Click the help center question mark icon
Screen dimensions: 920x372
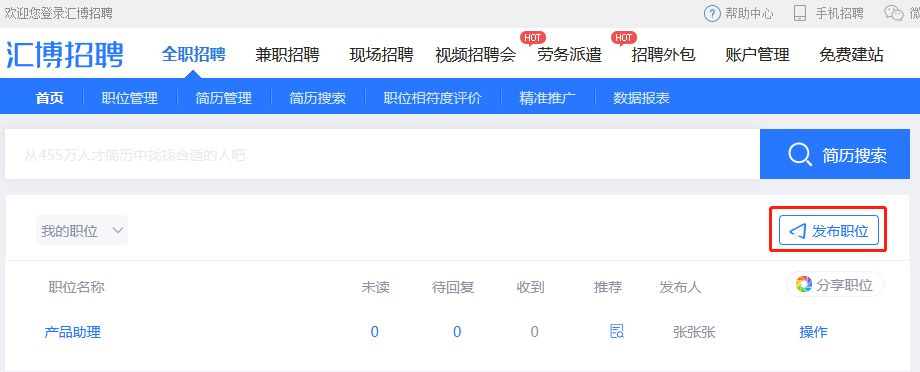click(x=712, y=13)
